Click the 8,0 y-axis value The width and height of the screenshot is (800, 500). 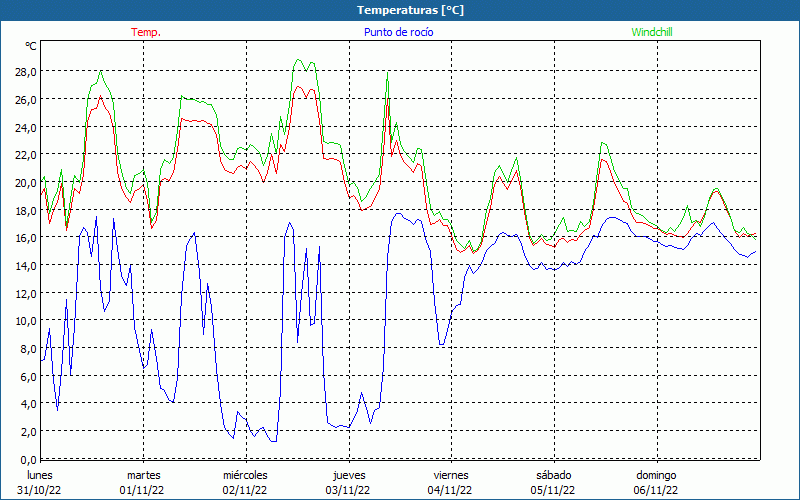pos(28,349)
